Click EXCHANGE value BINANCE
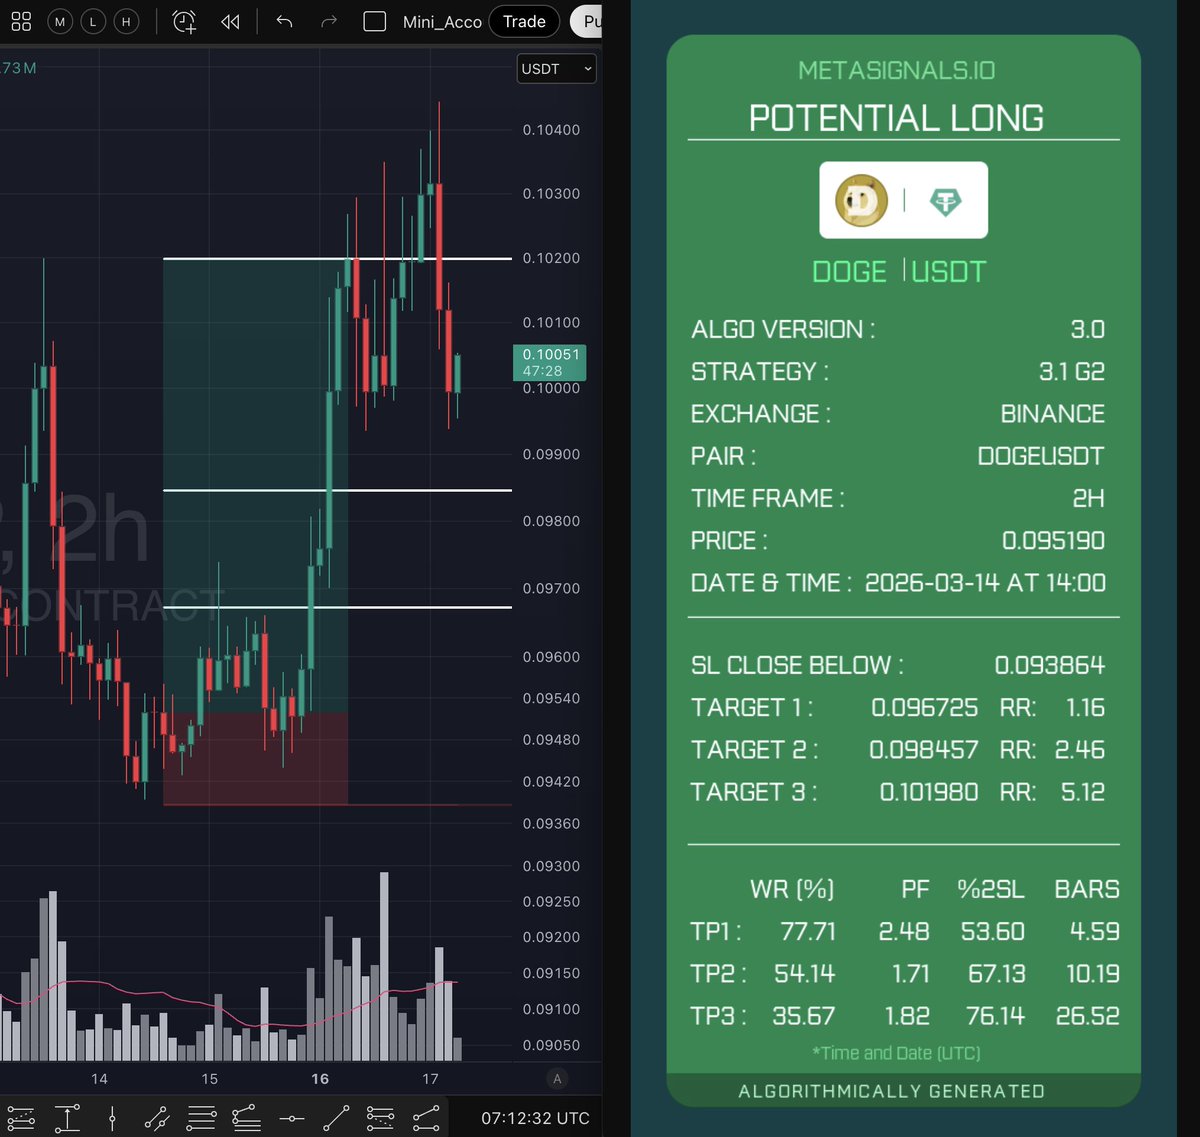The image size is (1200, 1137). coord(1052,413)
